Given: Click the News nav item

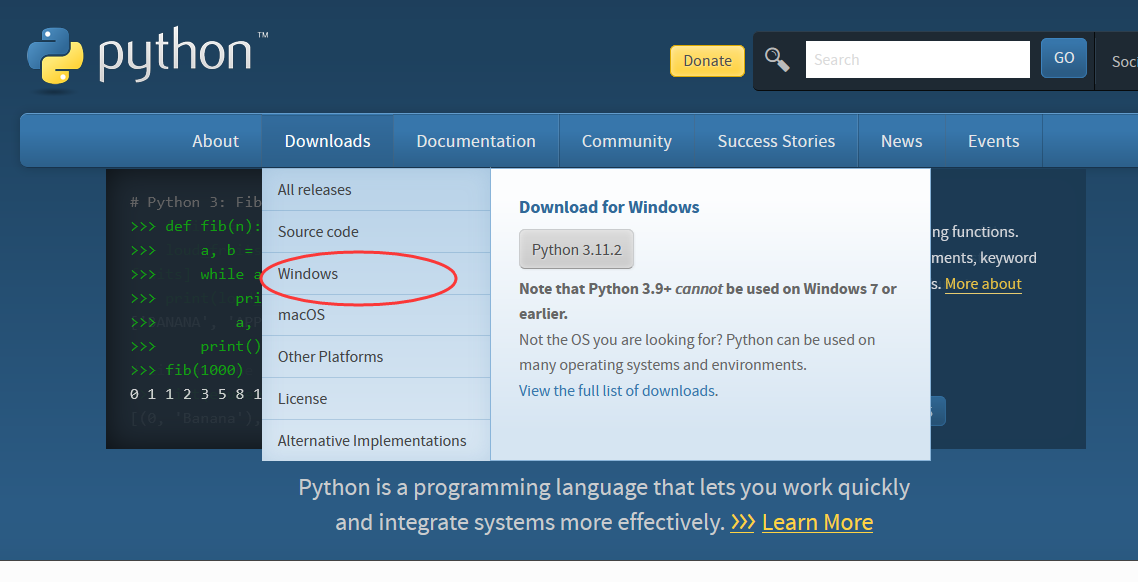Looking at the screenshot, I should [901, 141].
